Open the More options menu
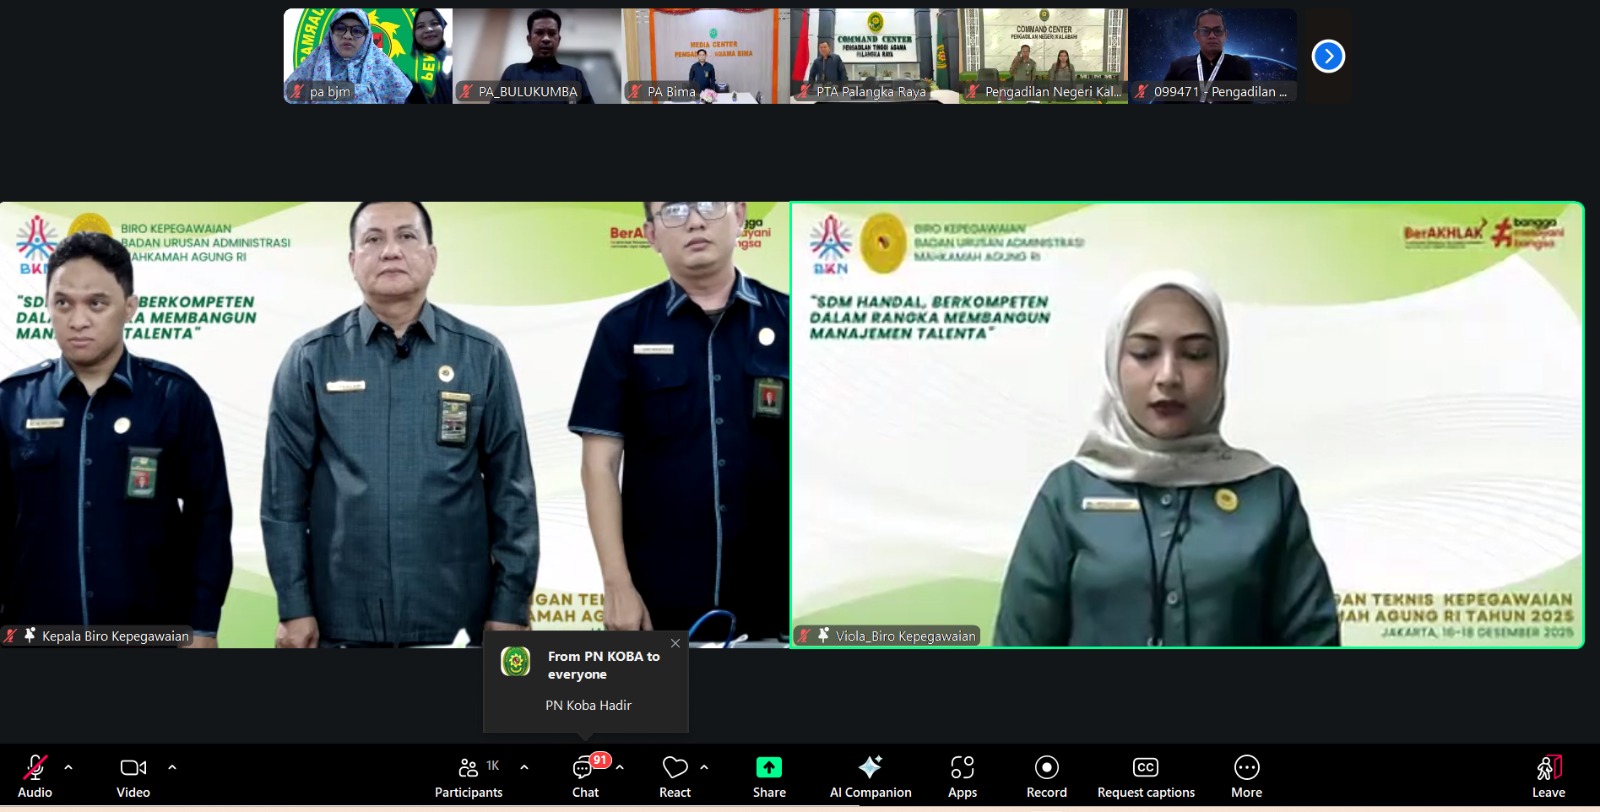Image resolution: width=1600 pixels, height=812 pixels. click(x=1246, y=768)
